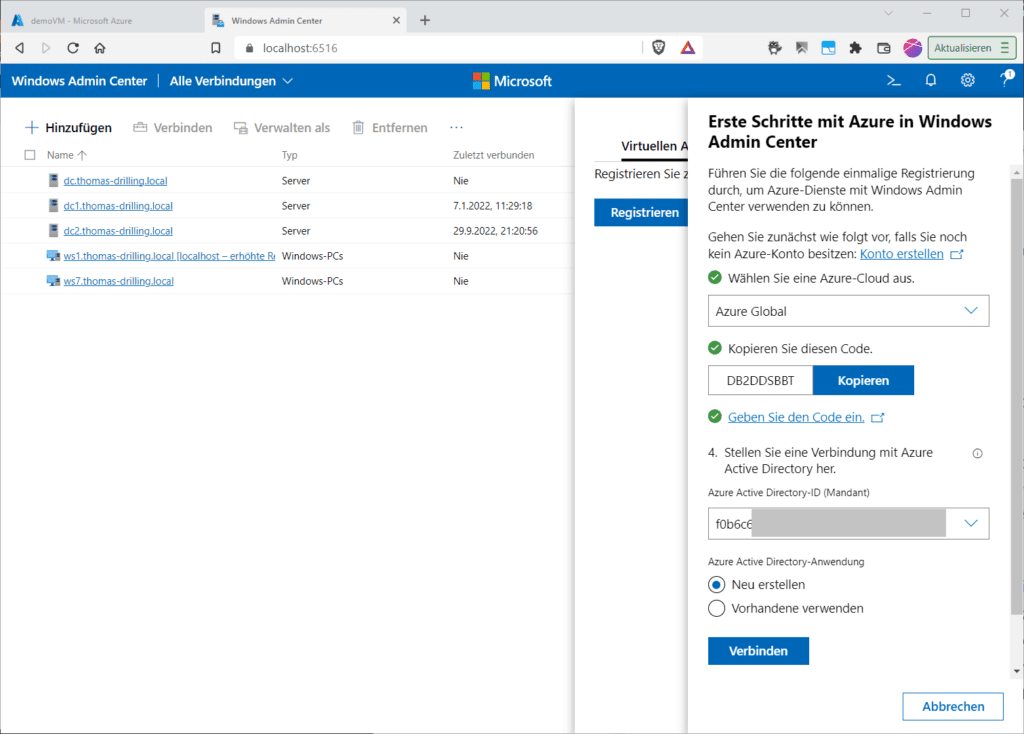Click the Registrieren button
The width and height of the screenshot is (1024, 734).
[x=641, y=212]
